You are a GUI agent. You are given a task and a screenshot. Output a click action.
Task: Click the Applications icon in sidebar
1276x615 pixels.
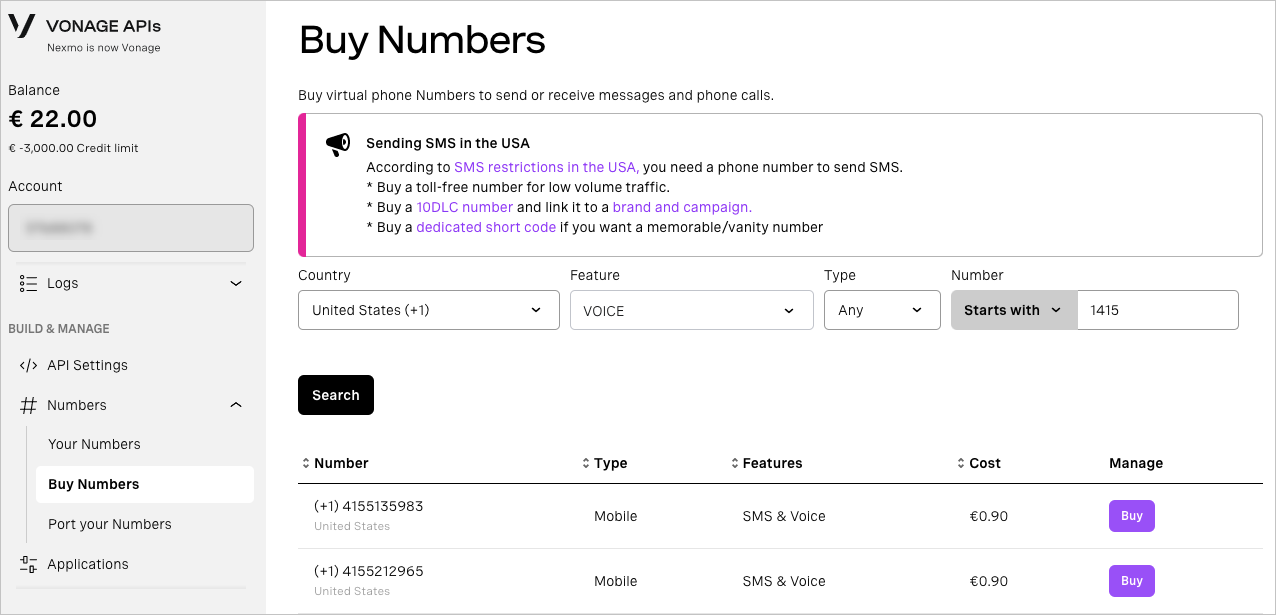(x=28, y=564)
